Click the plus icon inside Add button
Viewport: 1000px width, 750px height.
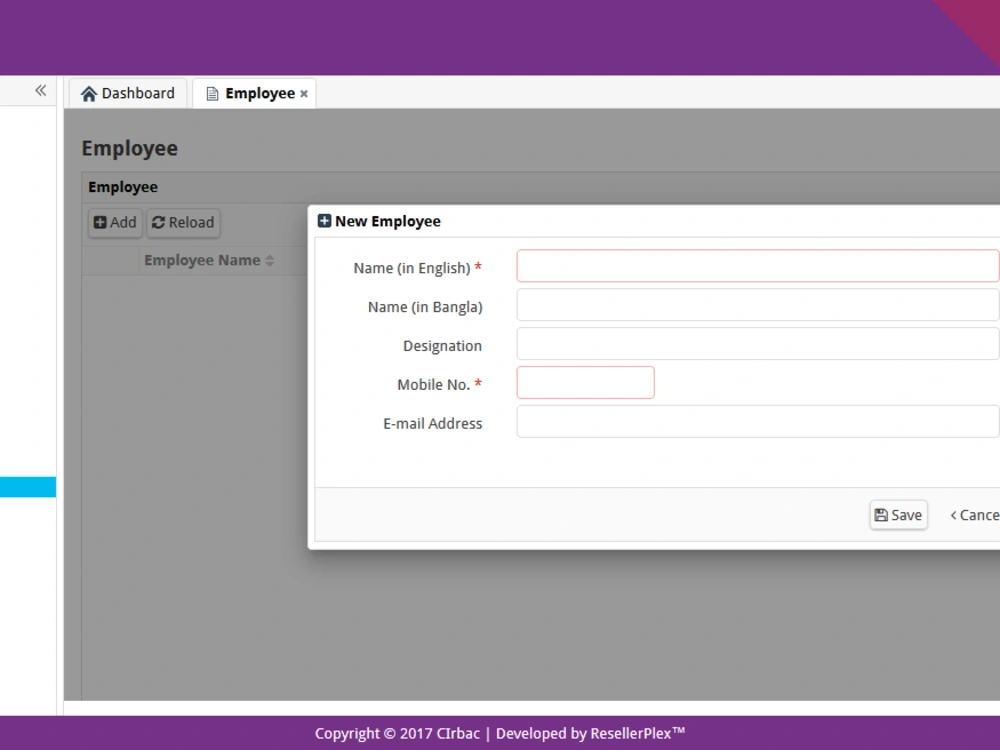[x=99, y=222]
